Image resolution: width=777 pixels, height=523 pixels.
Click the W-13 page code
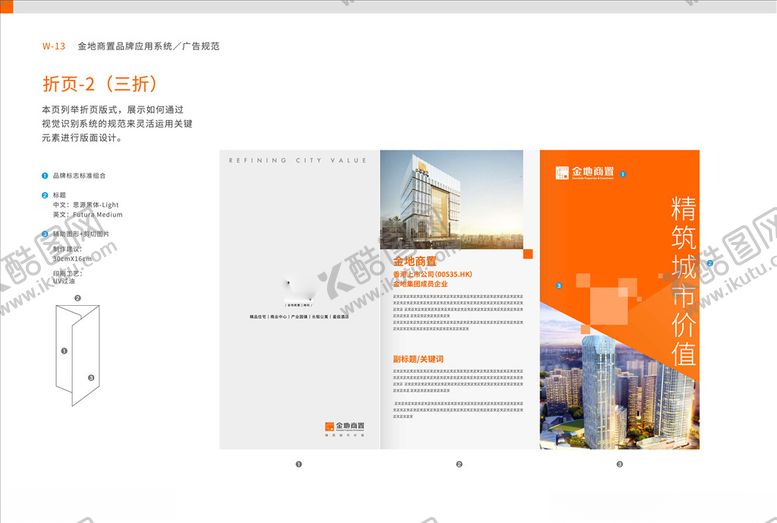click(54, 46)
